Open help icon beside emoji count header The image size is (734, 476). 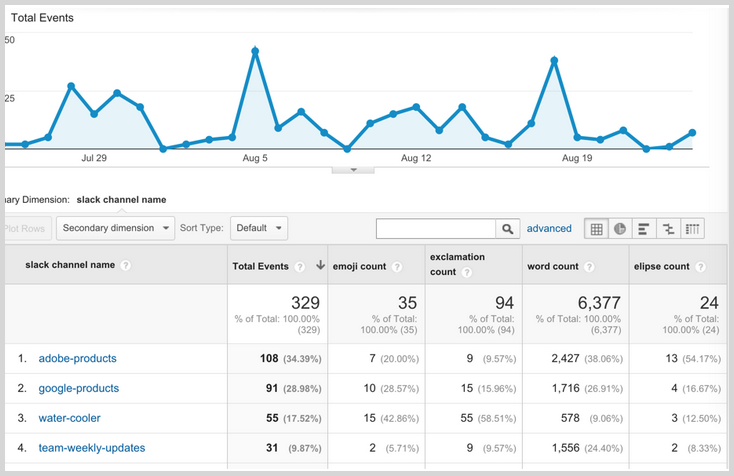tap(397, 267)
